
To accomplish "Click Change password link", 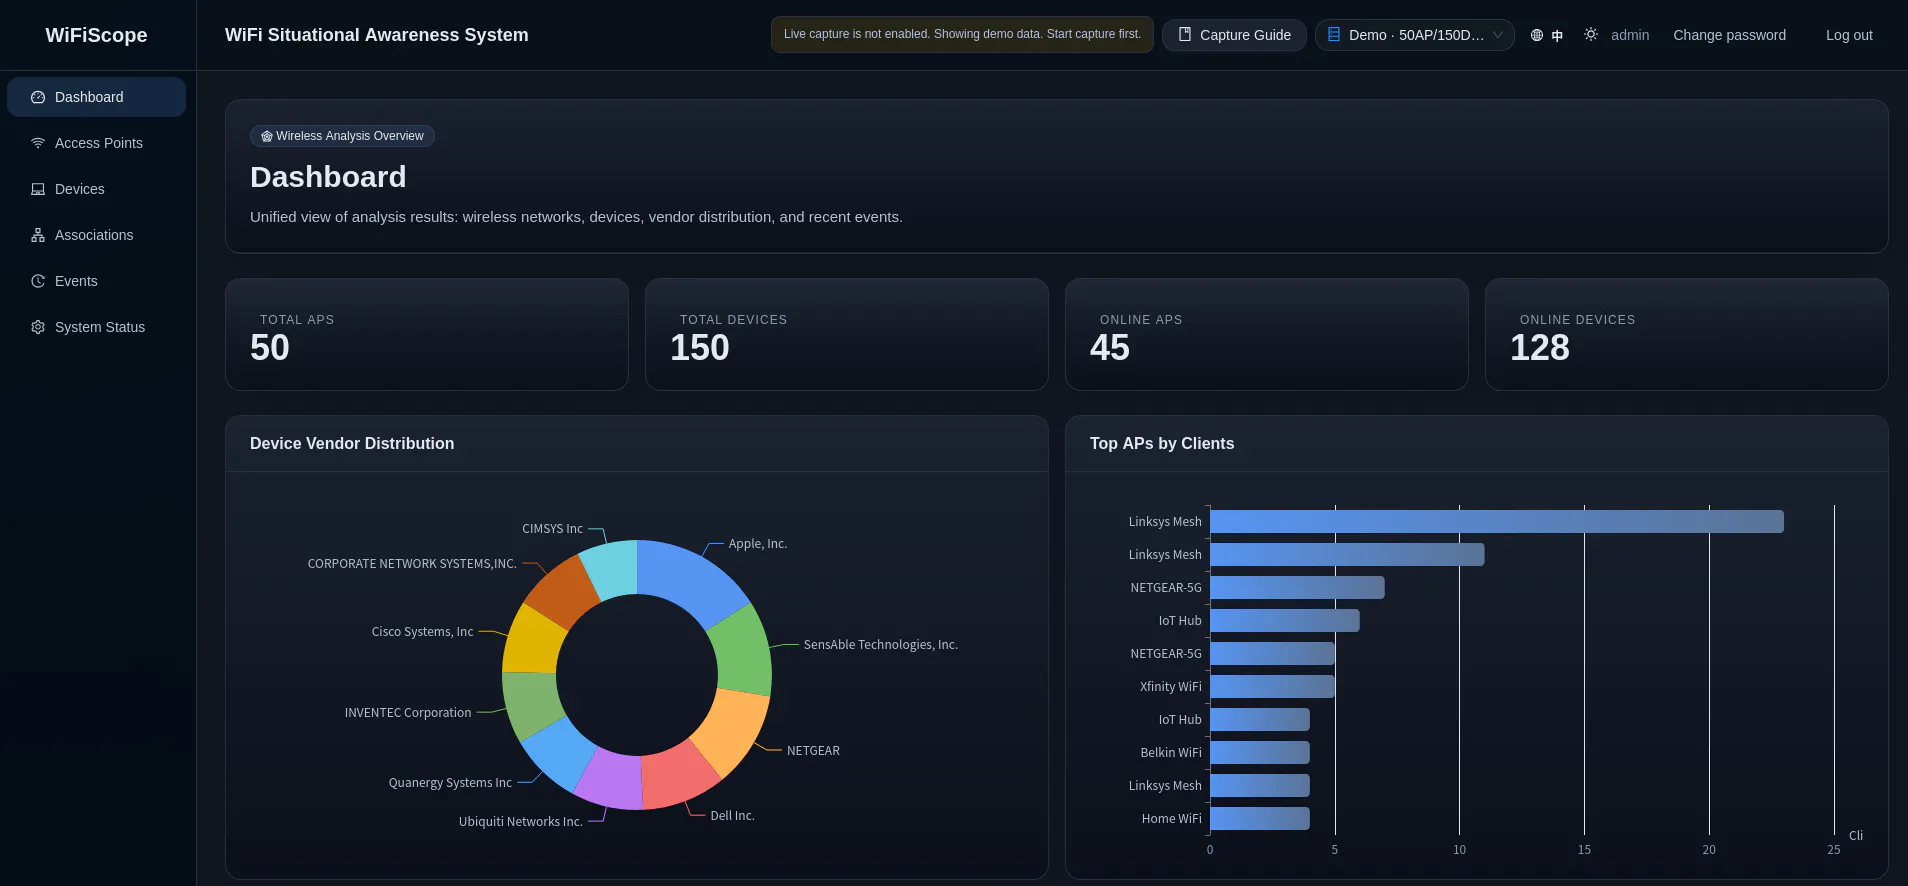I will 1729,35.
